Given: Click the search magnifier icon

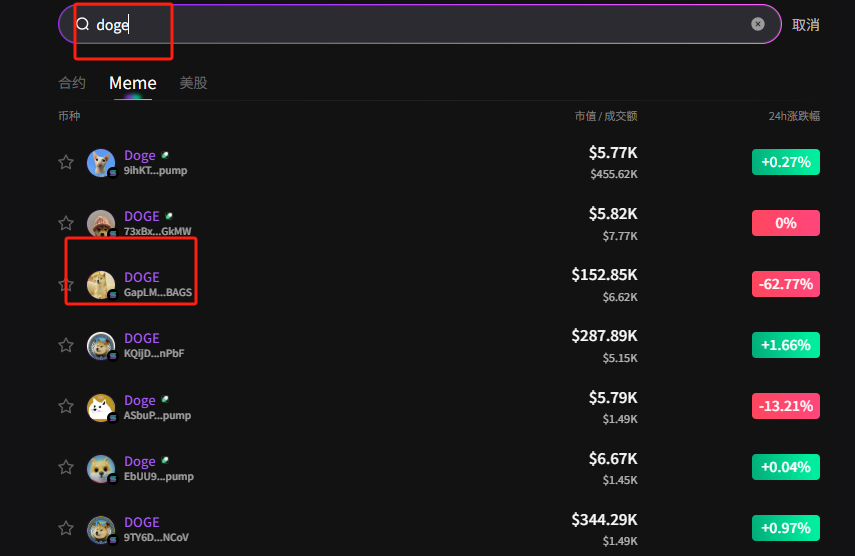Looking at the screenshot, I should tap(82, 24).
